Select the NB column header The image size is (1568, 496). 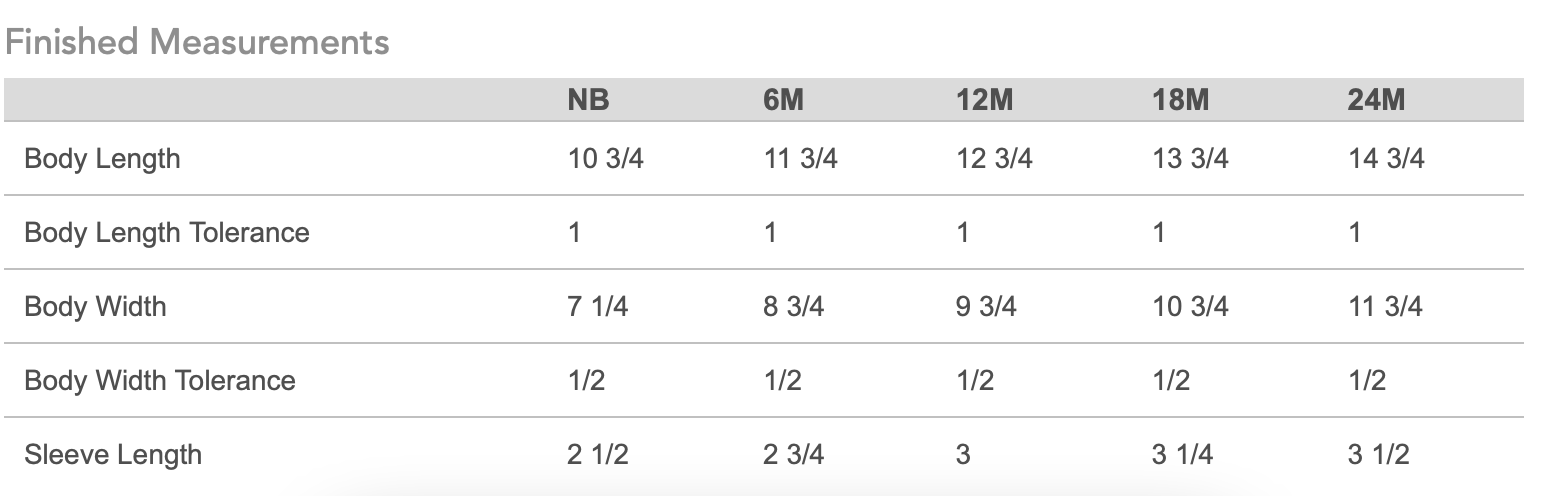(588, 101)
